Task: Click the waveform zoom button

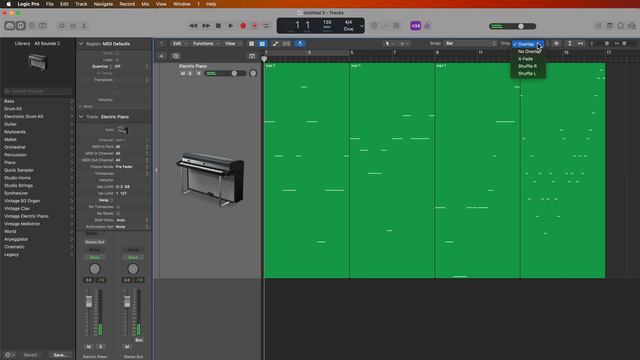Action: coord(556,44)
